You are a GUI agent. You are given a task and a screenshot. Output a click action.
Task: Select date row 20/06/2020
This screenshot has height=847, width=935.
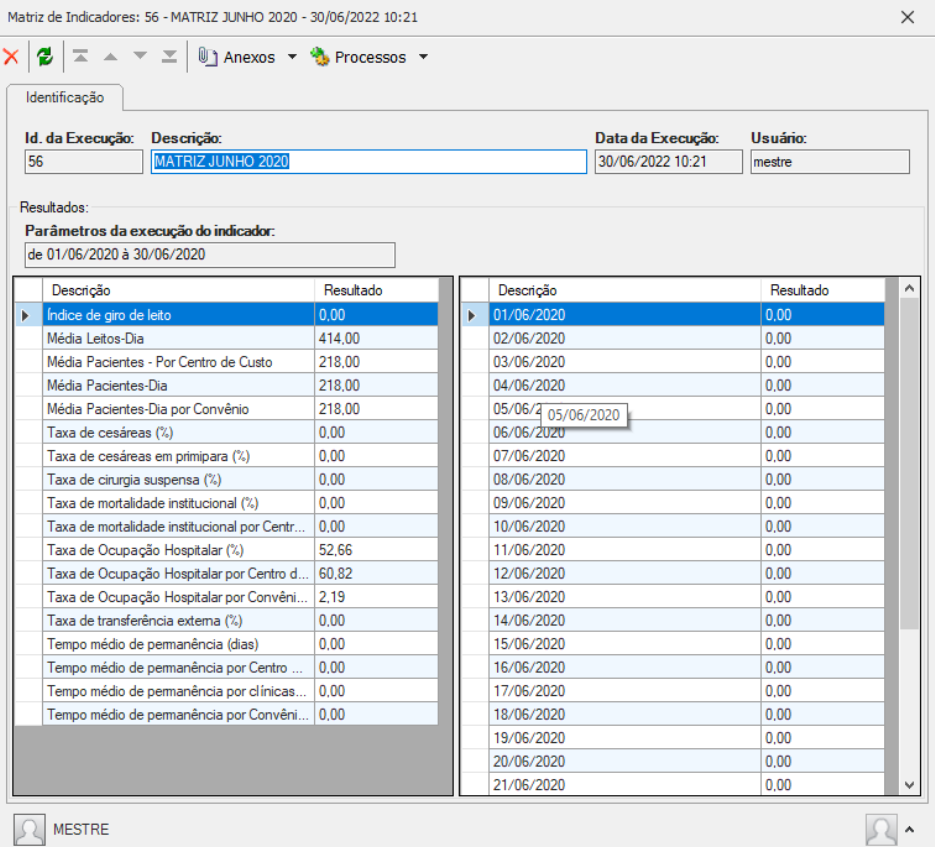tap(673, 762)
